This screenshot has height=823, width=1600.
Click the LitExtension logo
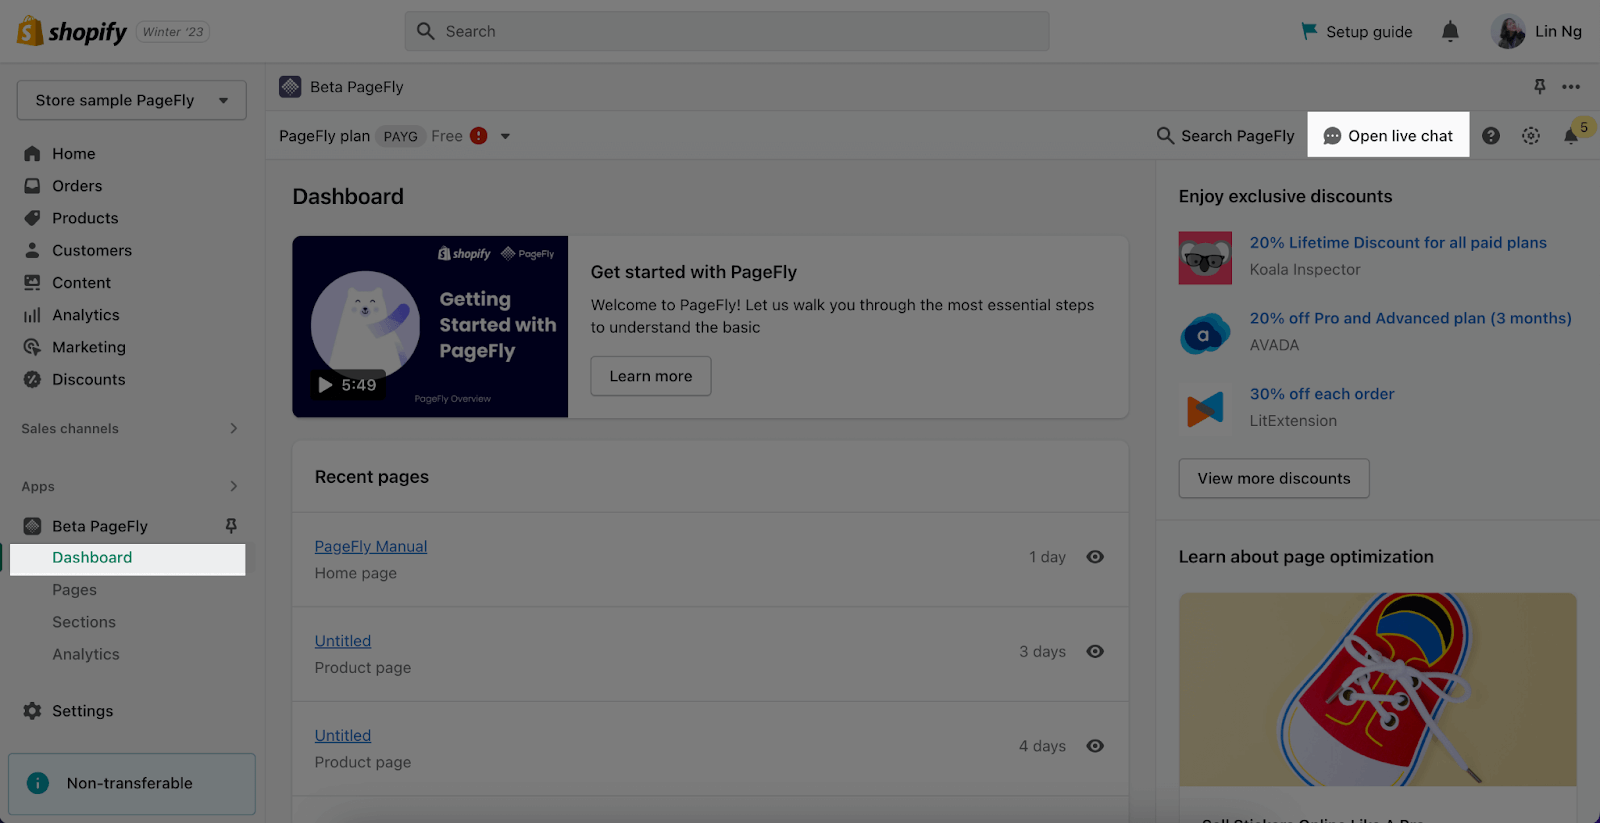1205,409
